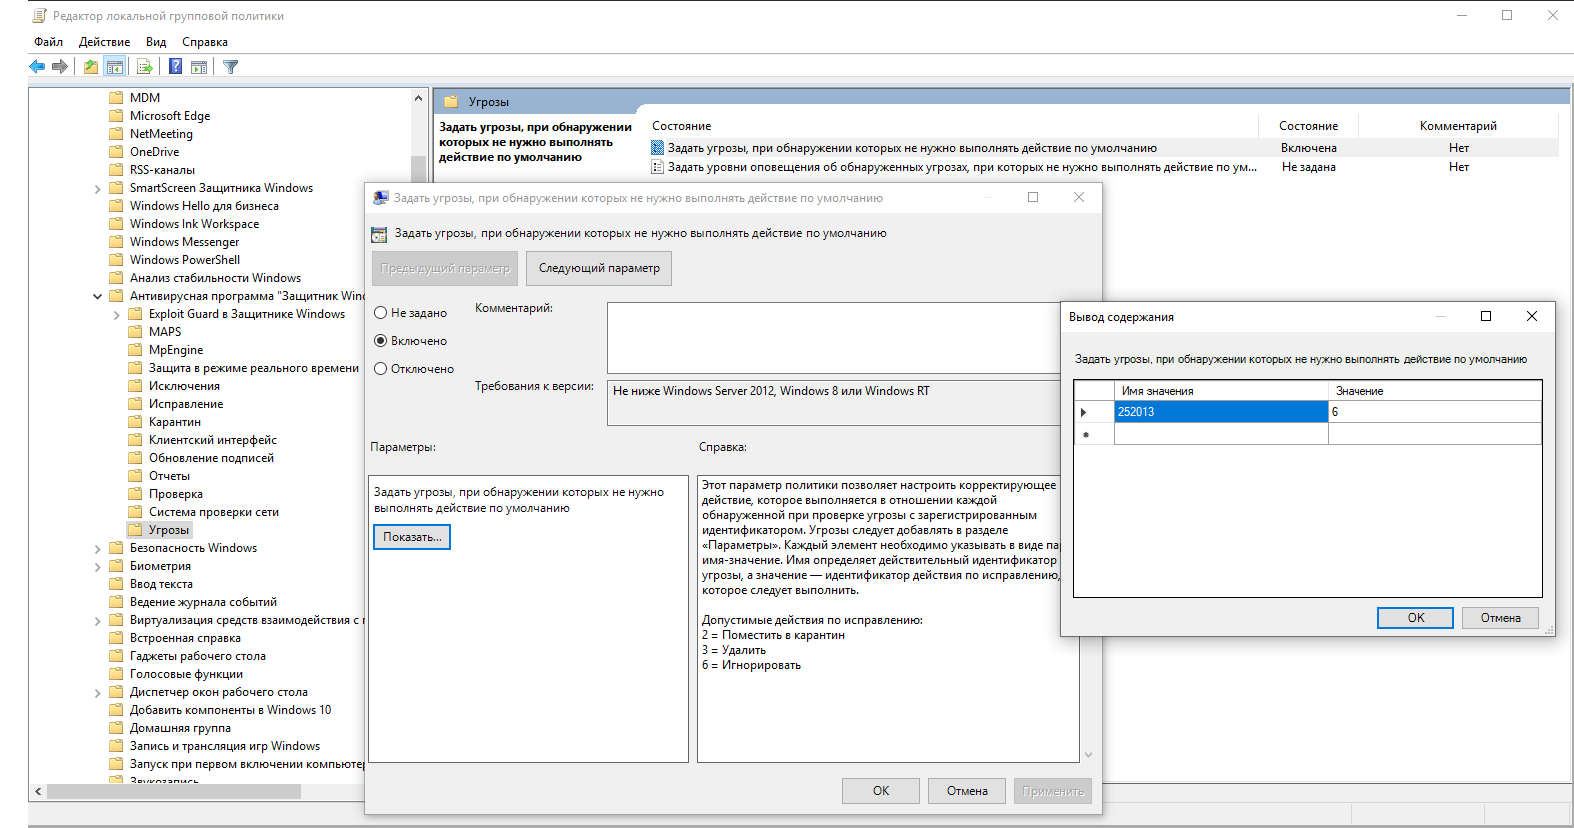Click the blue Back arrow in toolbar

(37, 67)
